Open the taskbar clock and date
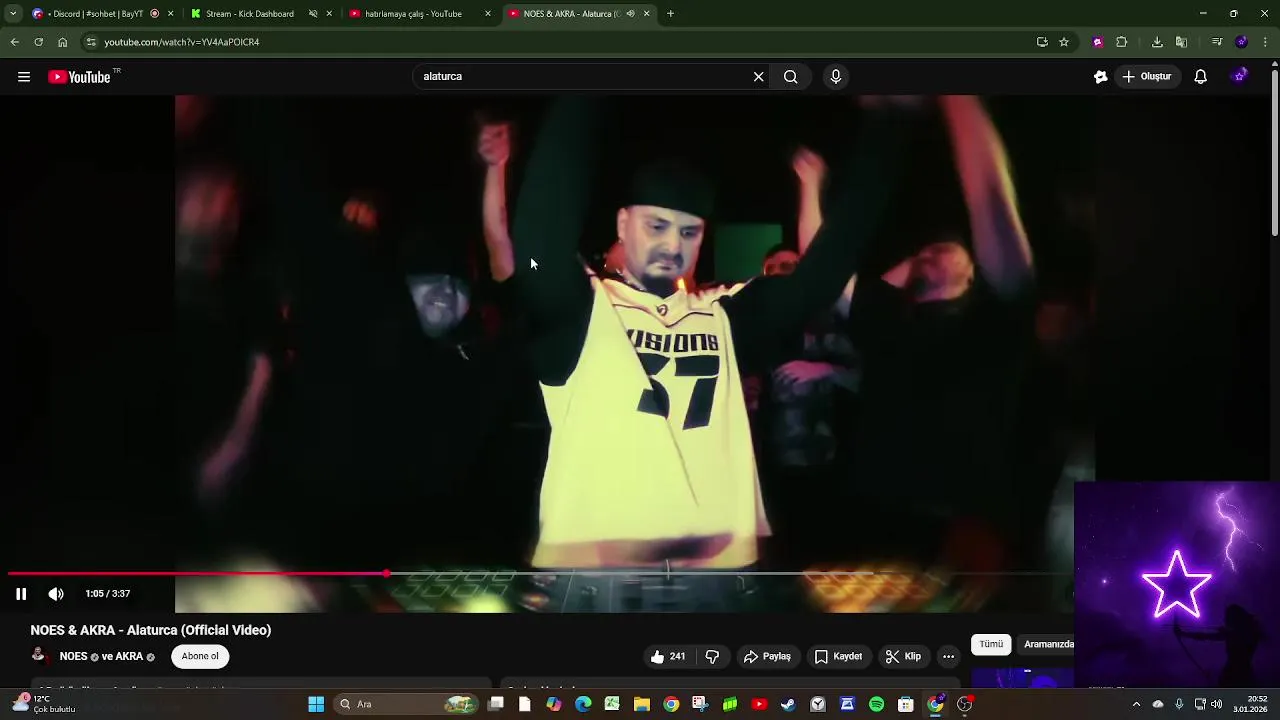Viewport: 1280px width, 720px height. [x=1250, y=704]
